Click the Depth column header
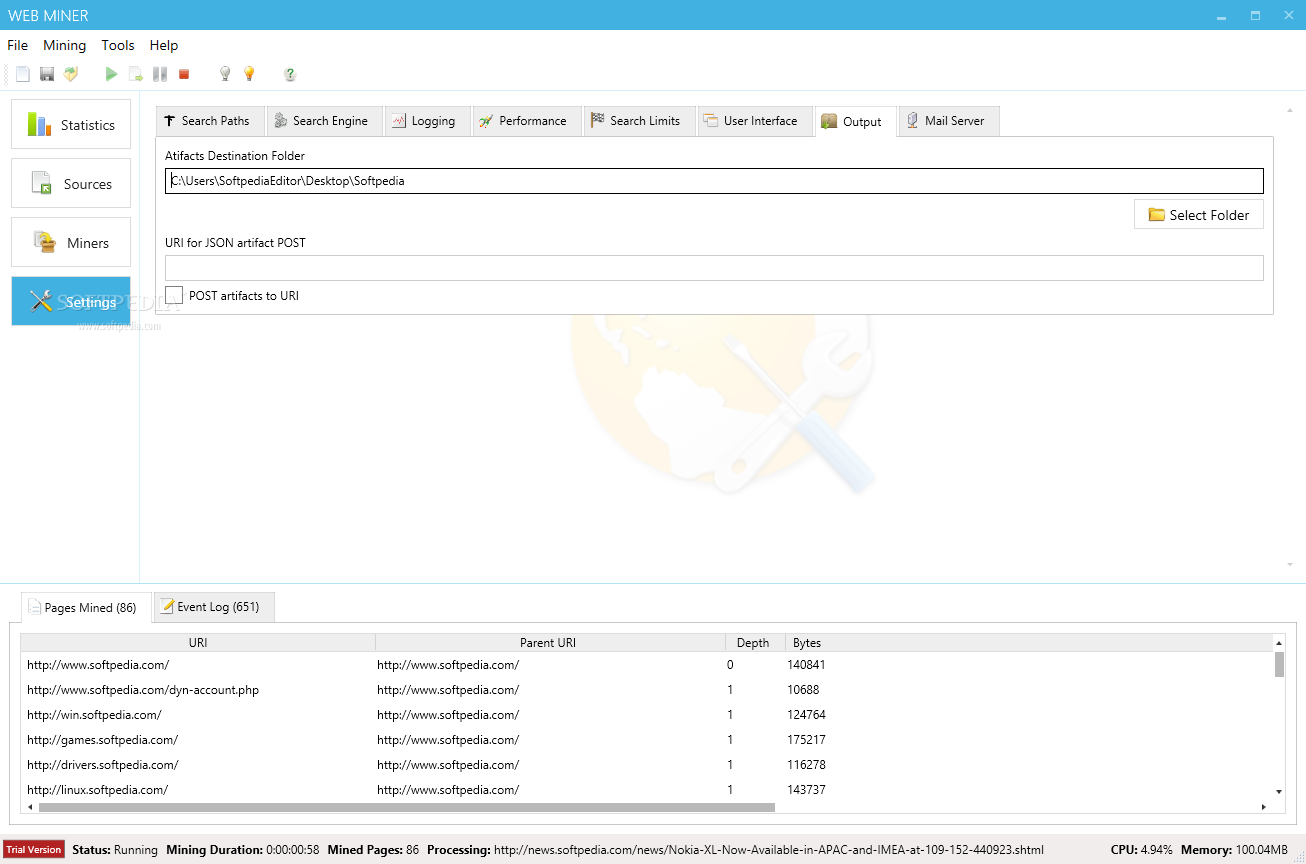This screenshot has height=864, width=1306. [x=754, y=643]
